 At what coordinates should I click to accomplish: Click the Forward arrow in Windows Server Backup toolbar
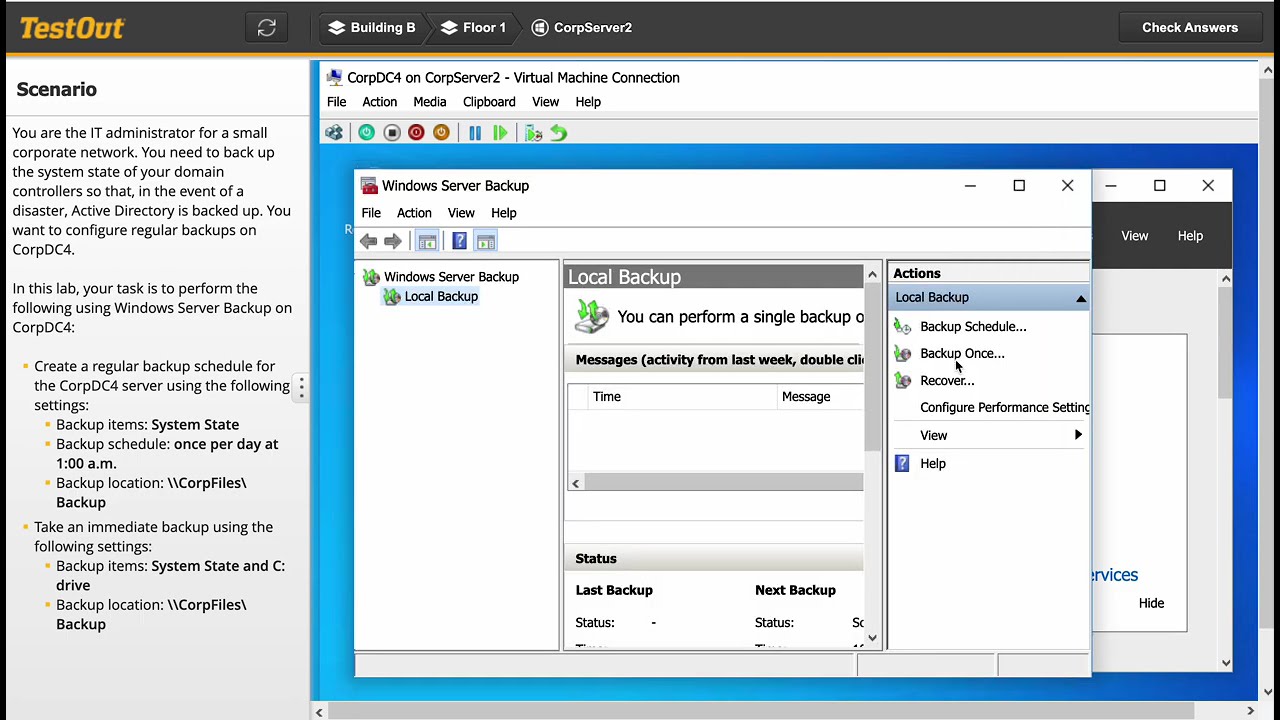click(x=392, y=241)
